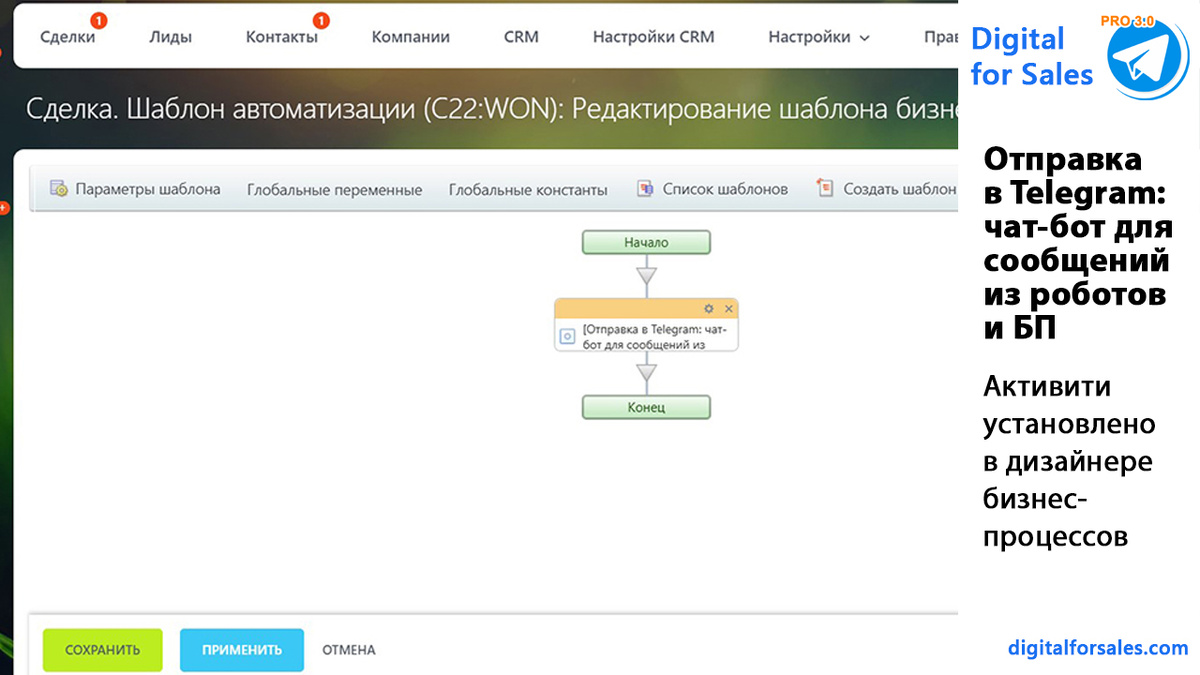Image resolution: width=1200 pixels, height=675 pixels.
Task: Click the arrow above Конец
Action: click(647, 373)
